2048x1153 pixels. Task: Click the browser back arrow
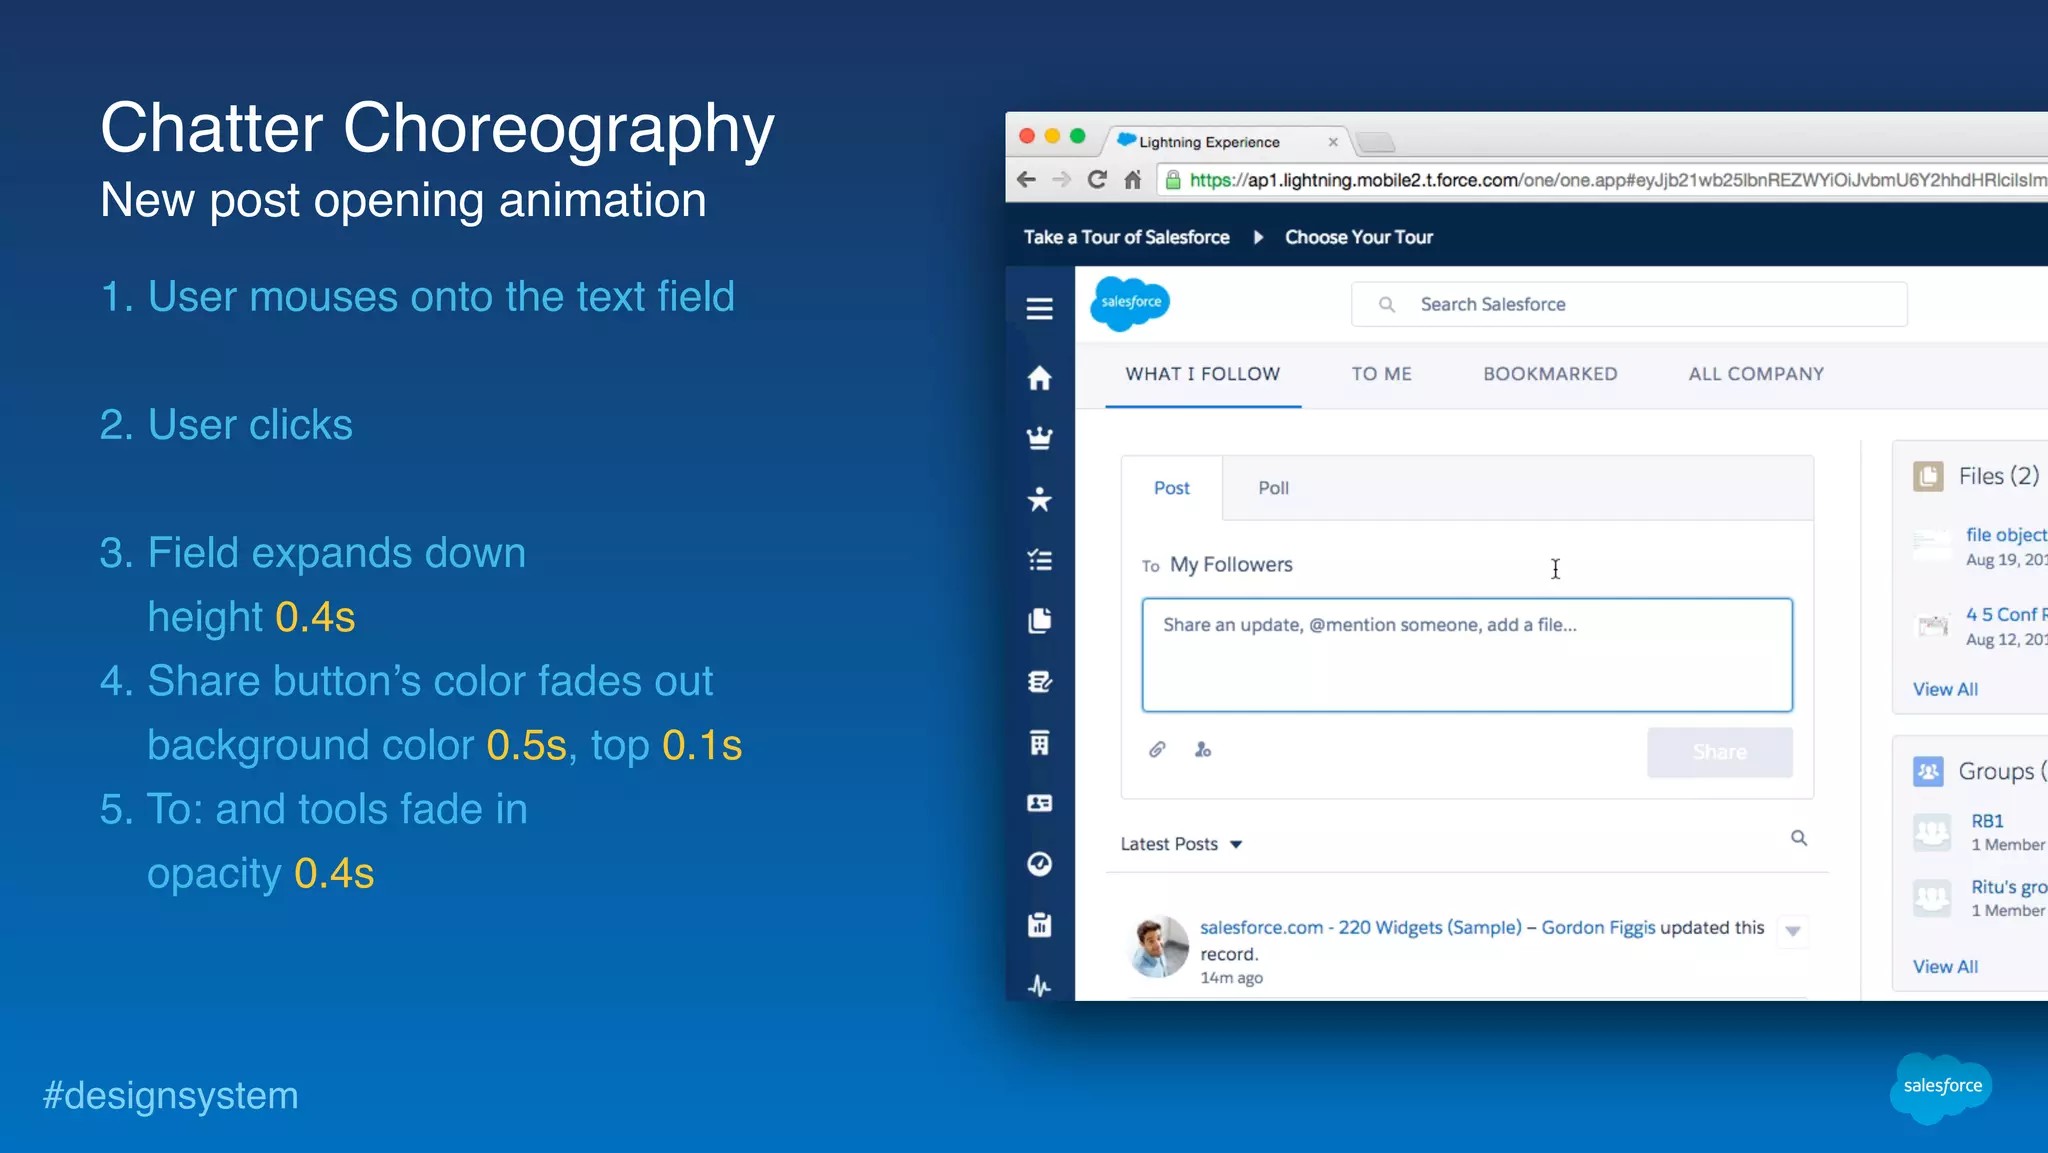click(x=1026, y=179)
